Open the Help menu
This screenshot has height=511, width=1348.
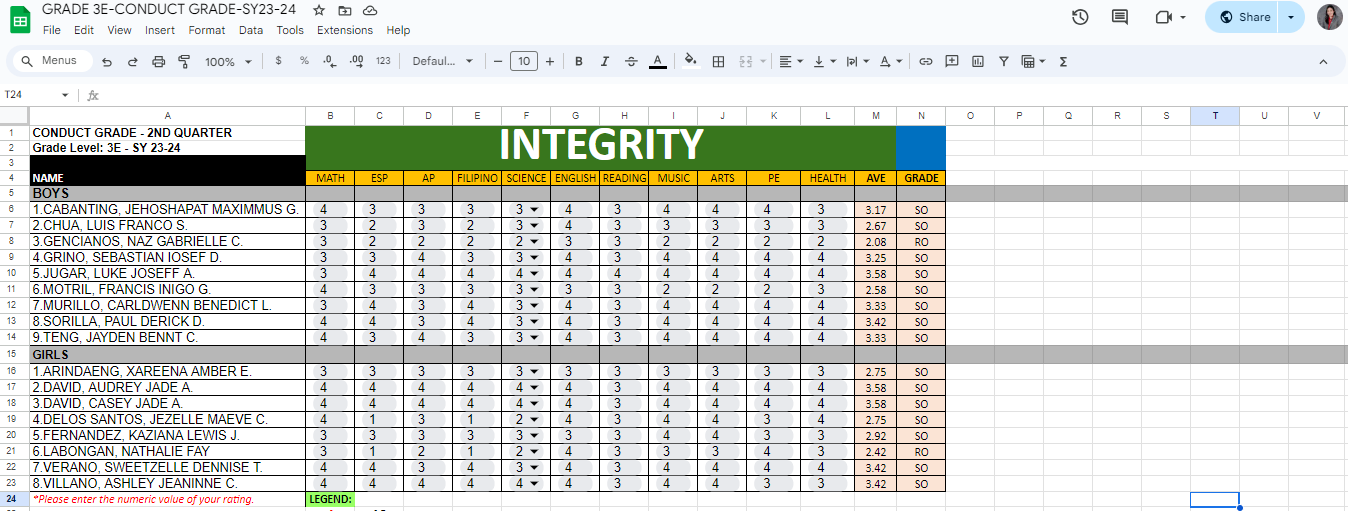point(398,30)
